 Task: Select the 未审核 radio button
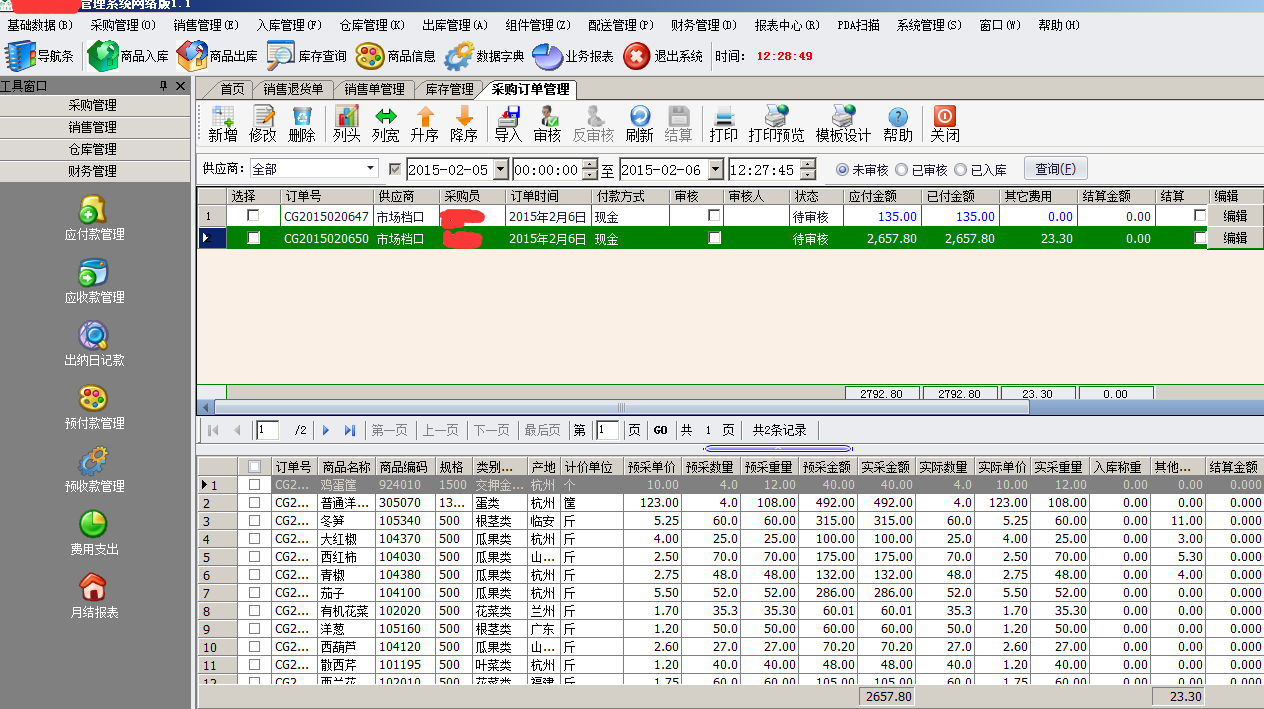(x=842, y=170)
